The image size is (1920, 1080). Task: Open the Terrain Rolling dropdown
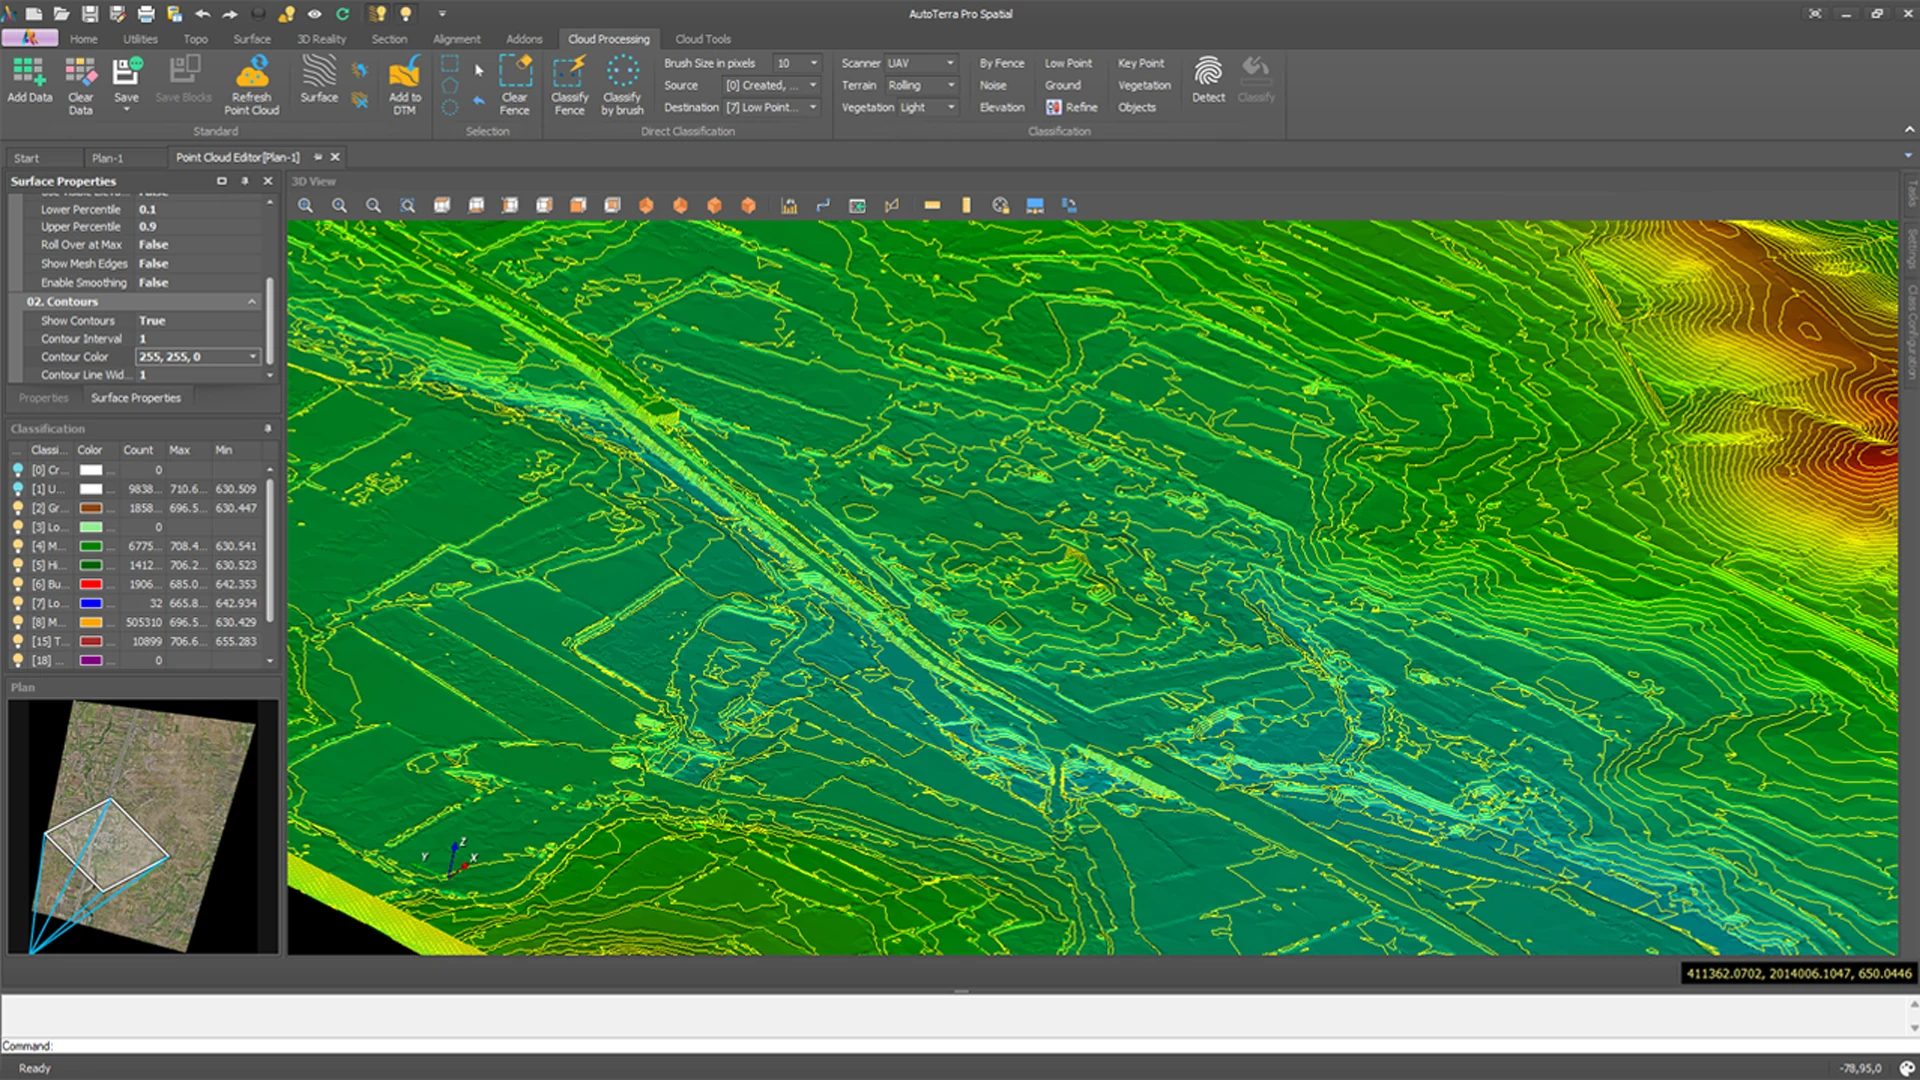tap(950, 85)
